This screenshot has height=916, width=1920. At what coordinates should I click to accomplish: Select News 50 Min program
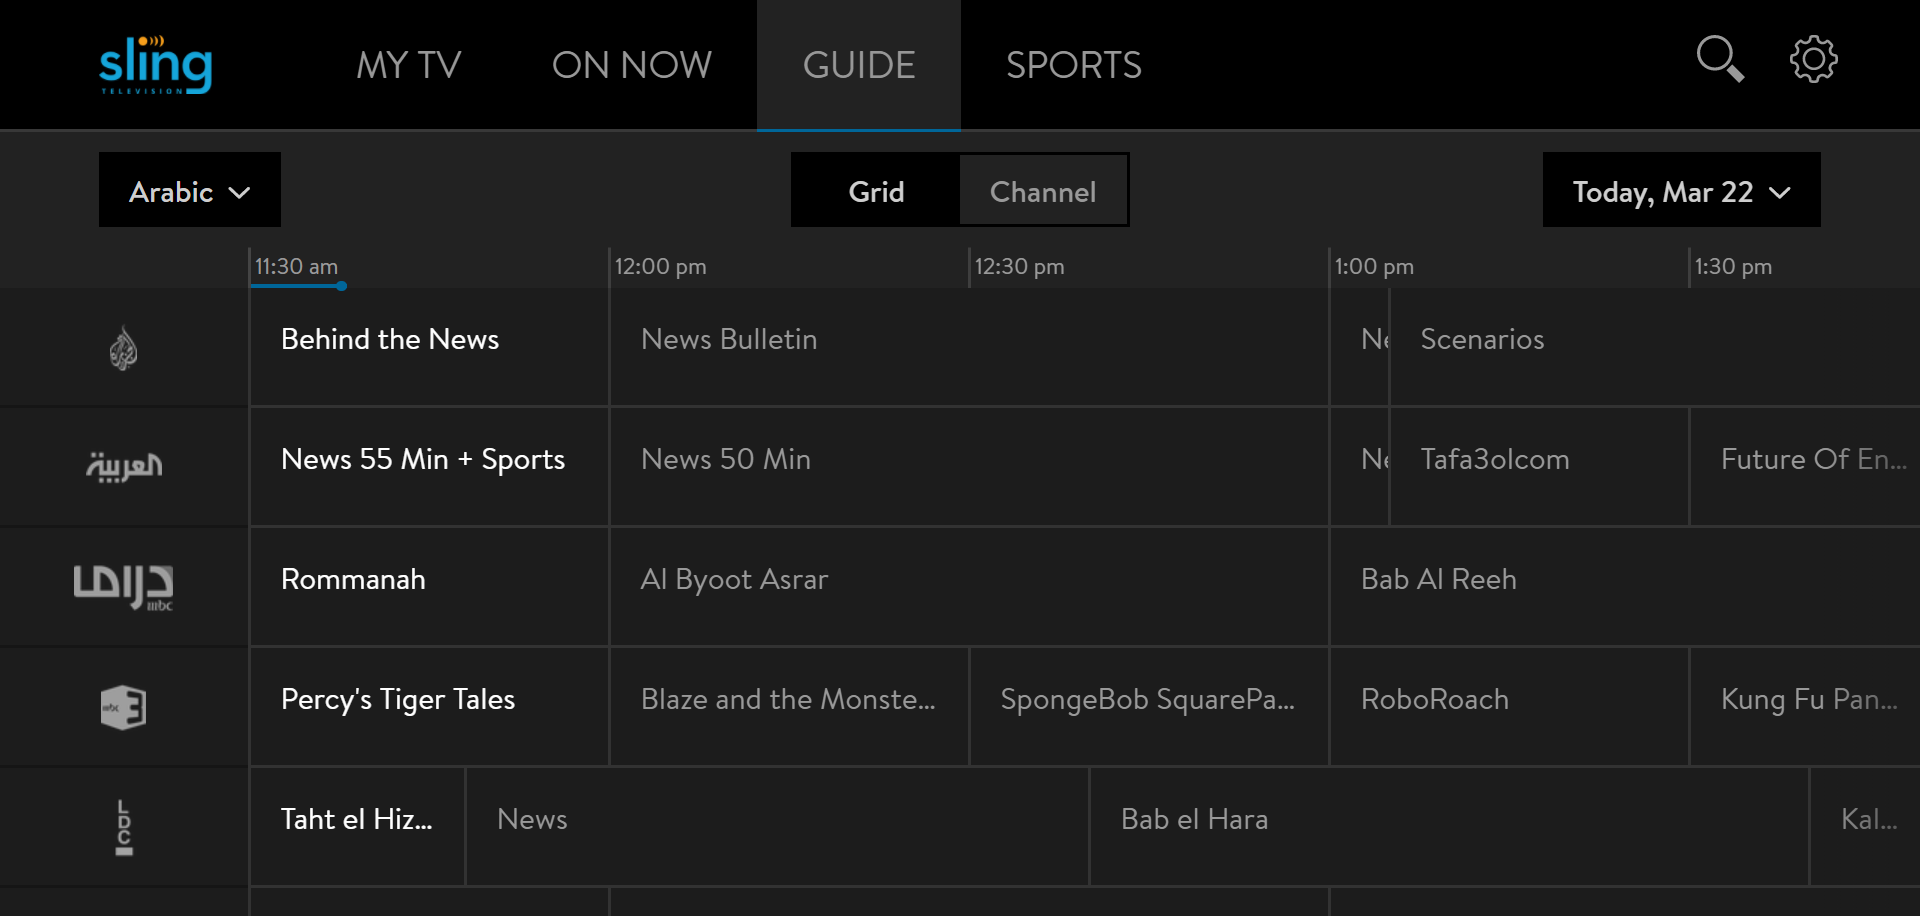(969, 467)
